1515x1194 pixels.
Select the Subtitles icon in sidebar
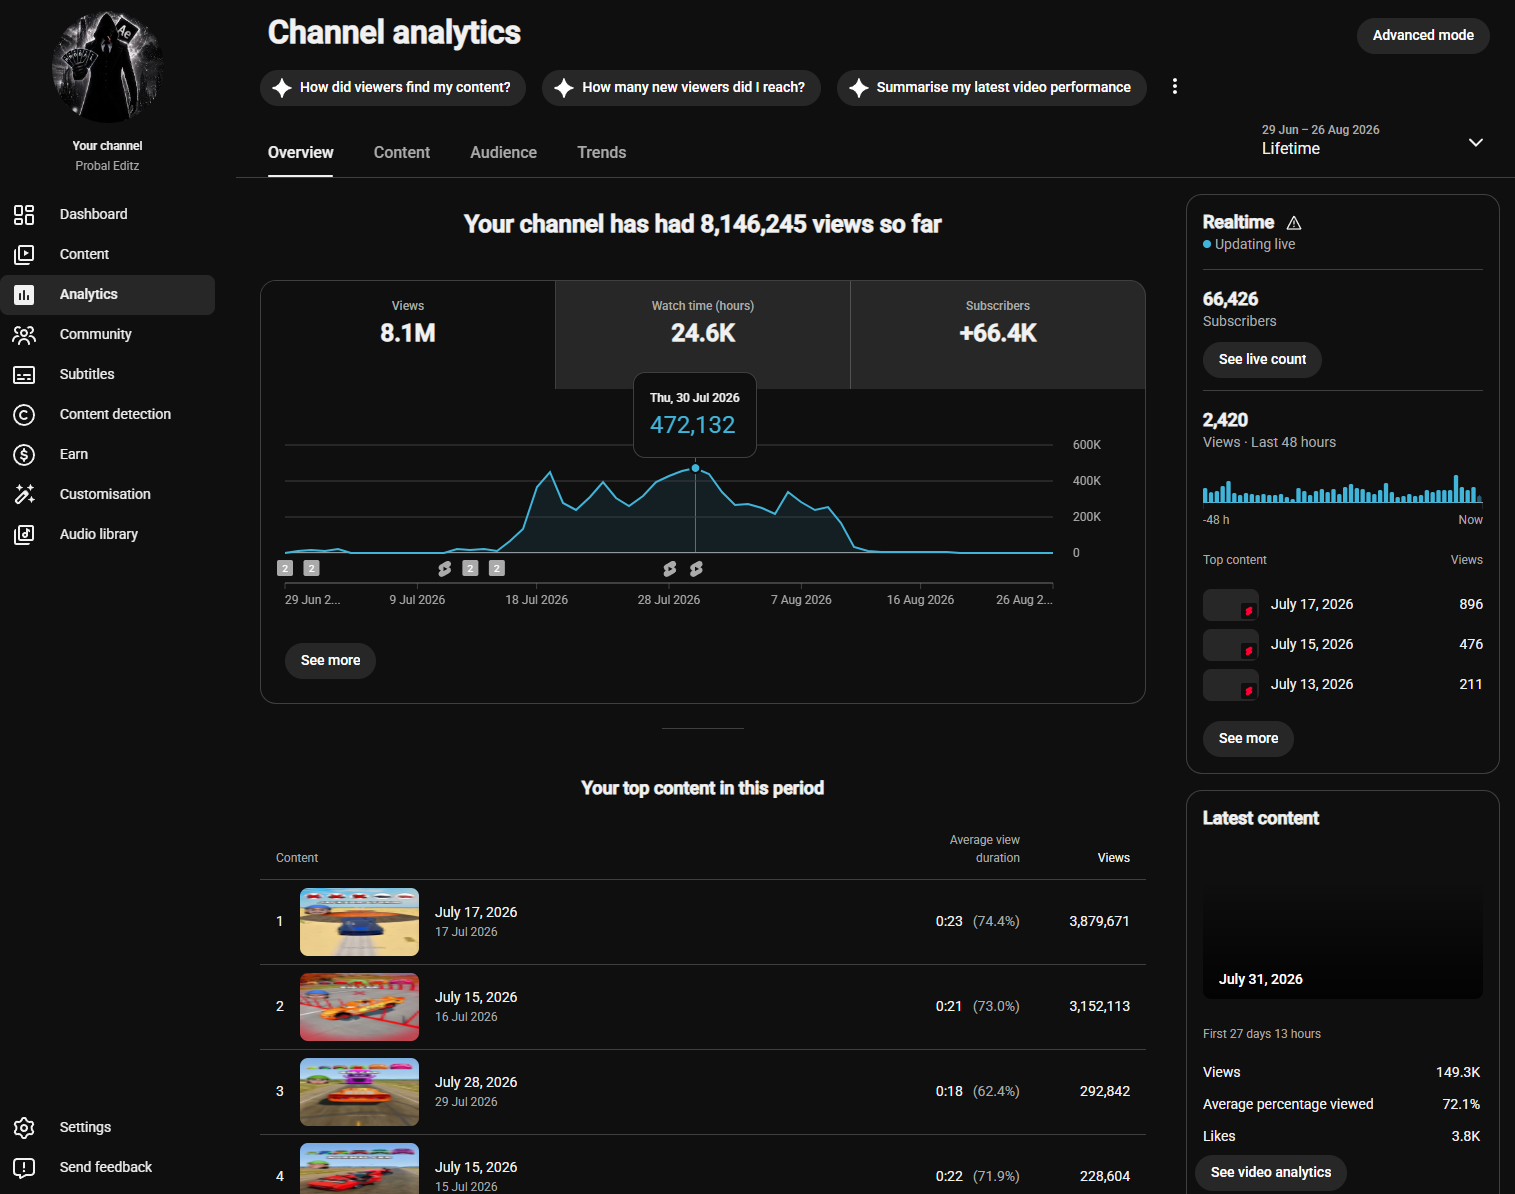(24, 374)
